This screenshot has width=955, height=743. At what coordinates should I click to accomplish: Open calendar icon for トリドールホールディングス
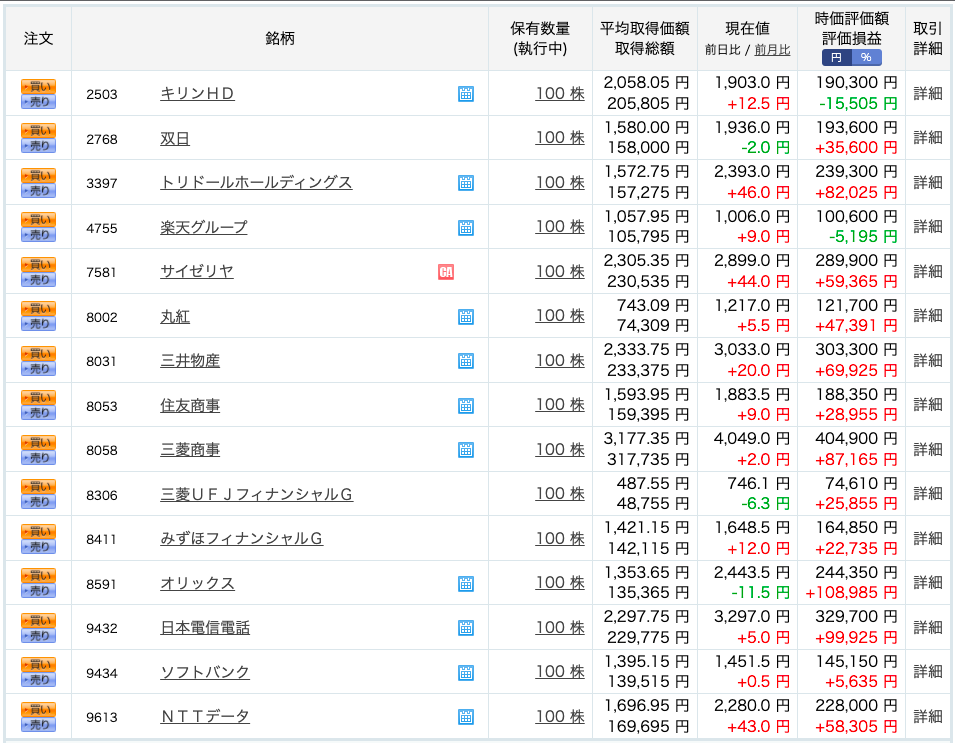pyautogui.click(x=466, y=183)
